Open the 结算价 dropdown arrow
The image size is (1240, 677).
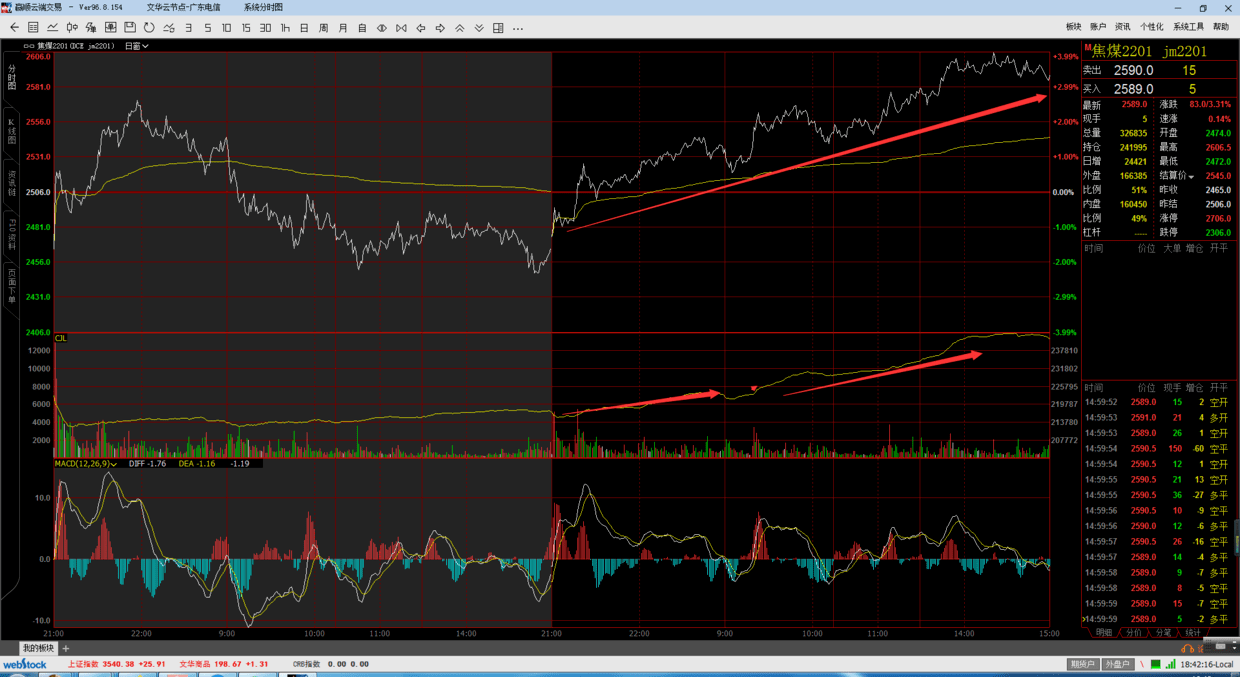click(x=1191, y=176)
